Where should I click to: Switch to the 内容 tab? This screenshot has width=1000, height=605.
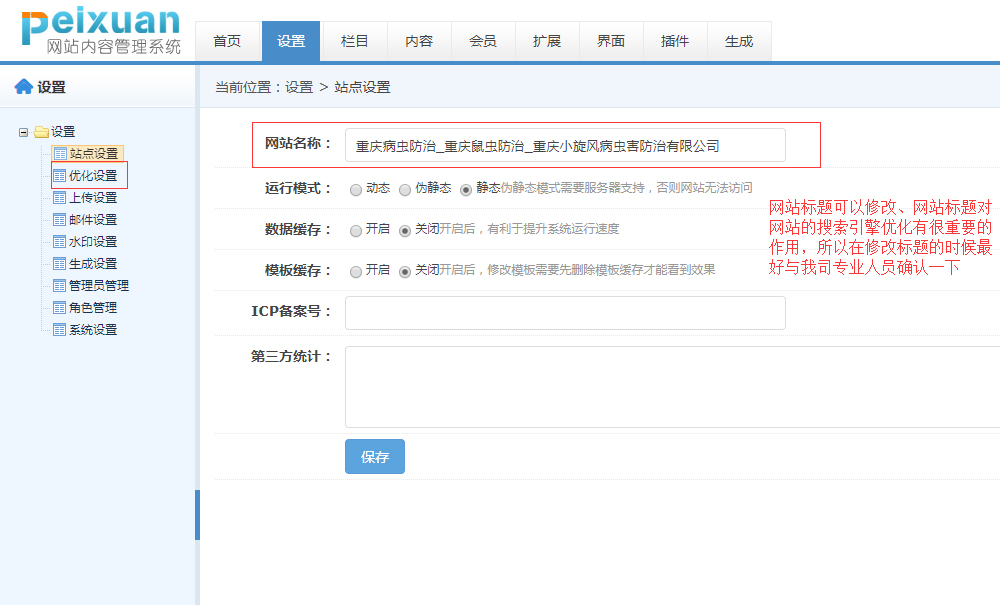(419, 41)
